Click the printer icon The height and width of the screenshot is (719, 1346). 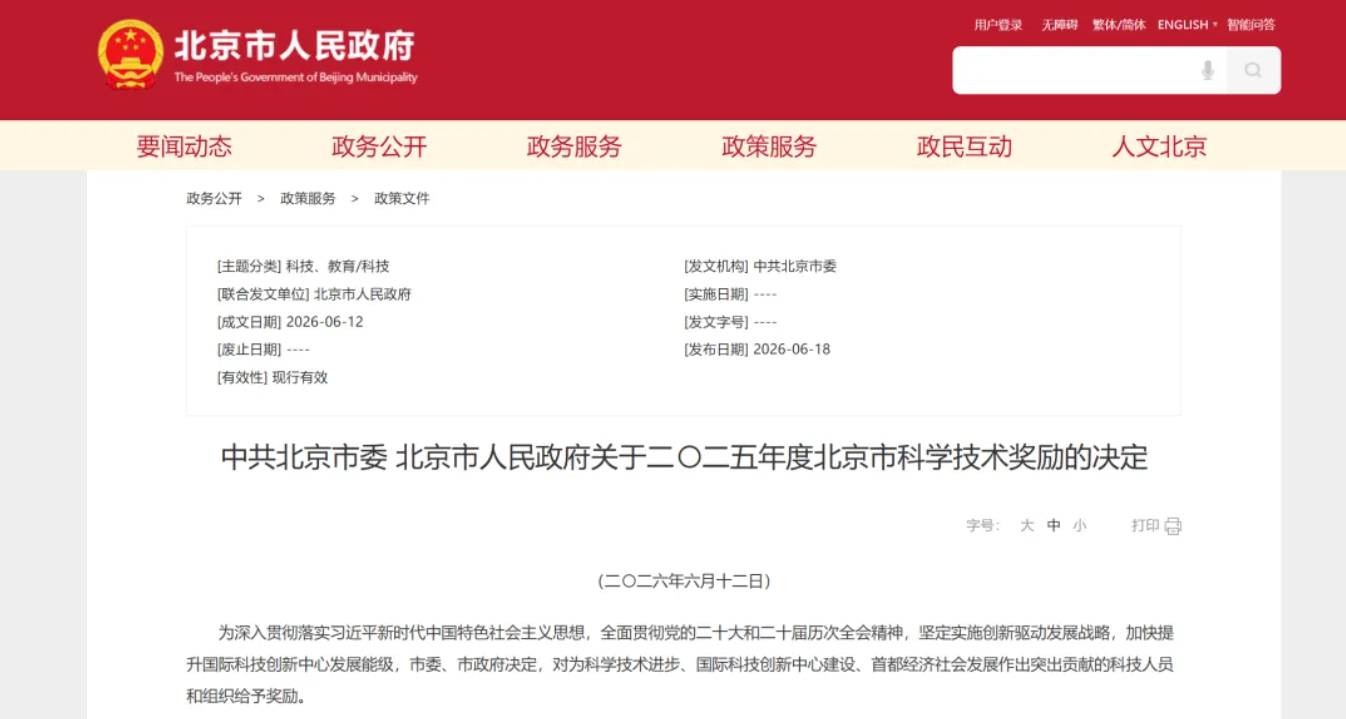[x=1173, y=526]
